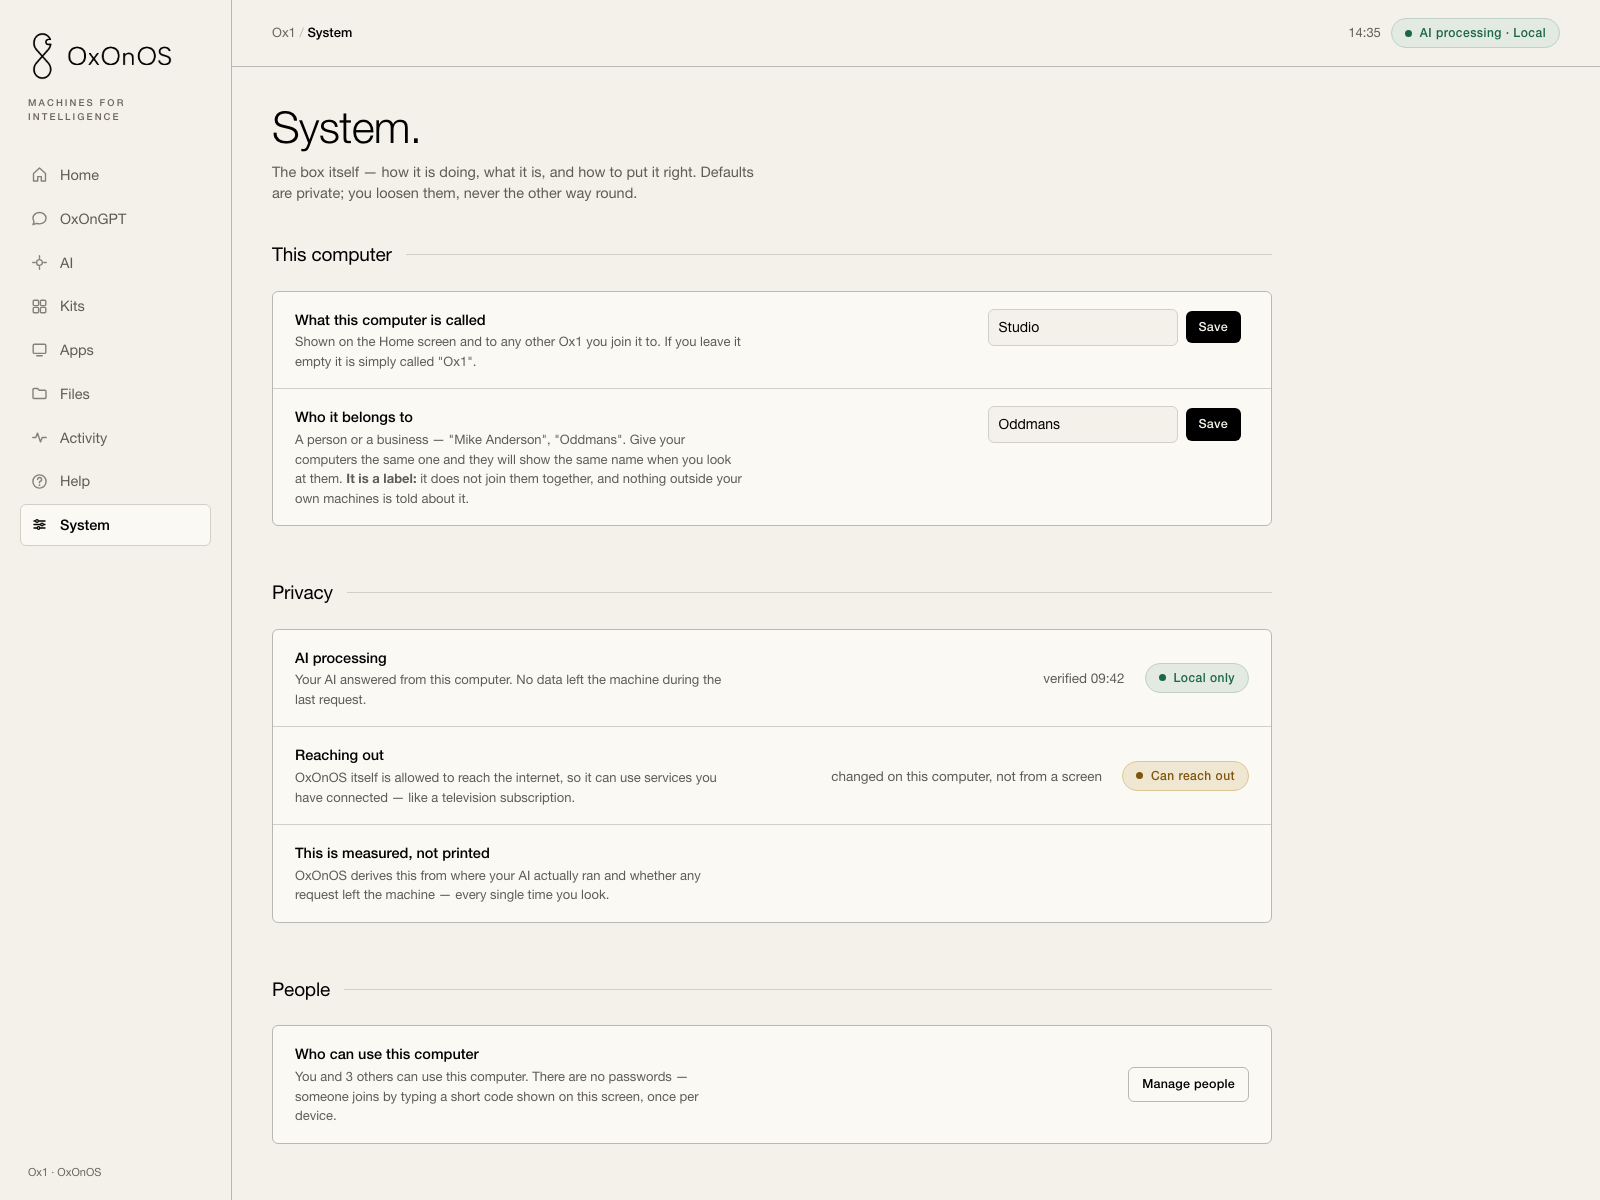The width and height of the screenshot is (1600, 1200).
Task: Open Manage people
Action: [x=1188, y=1084]
